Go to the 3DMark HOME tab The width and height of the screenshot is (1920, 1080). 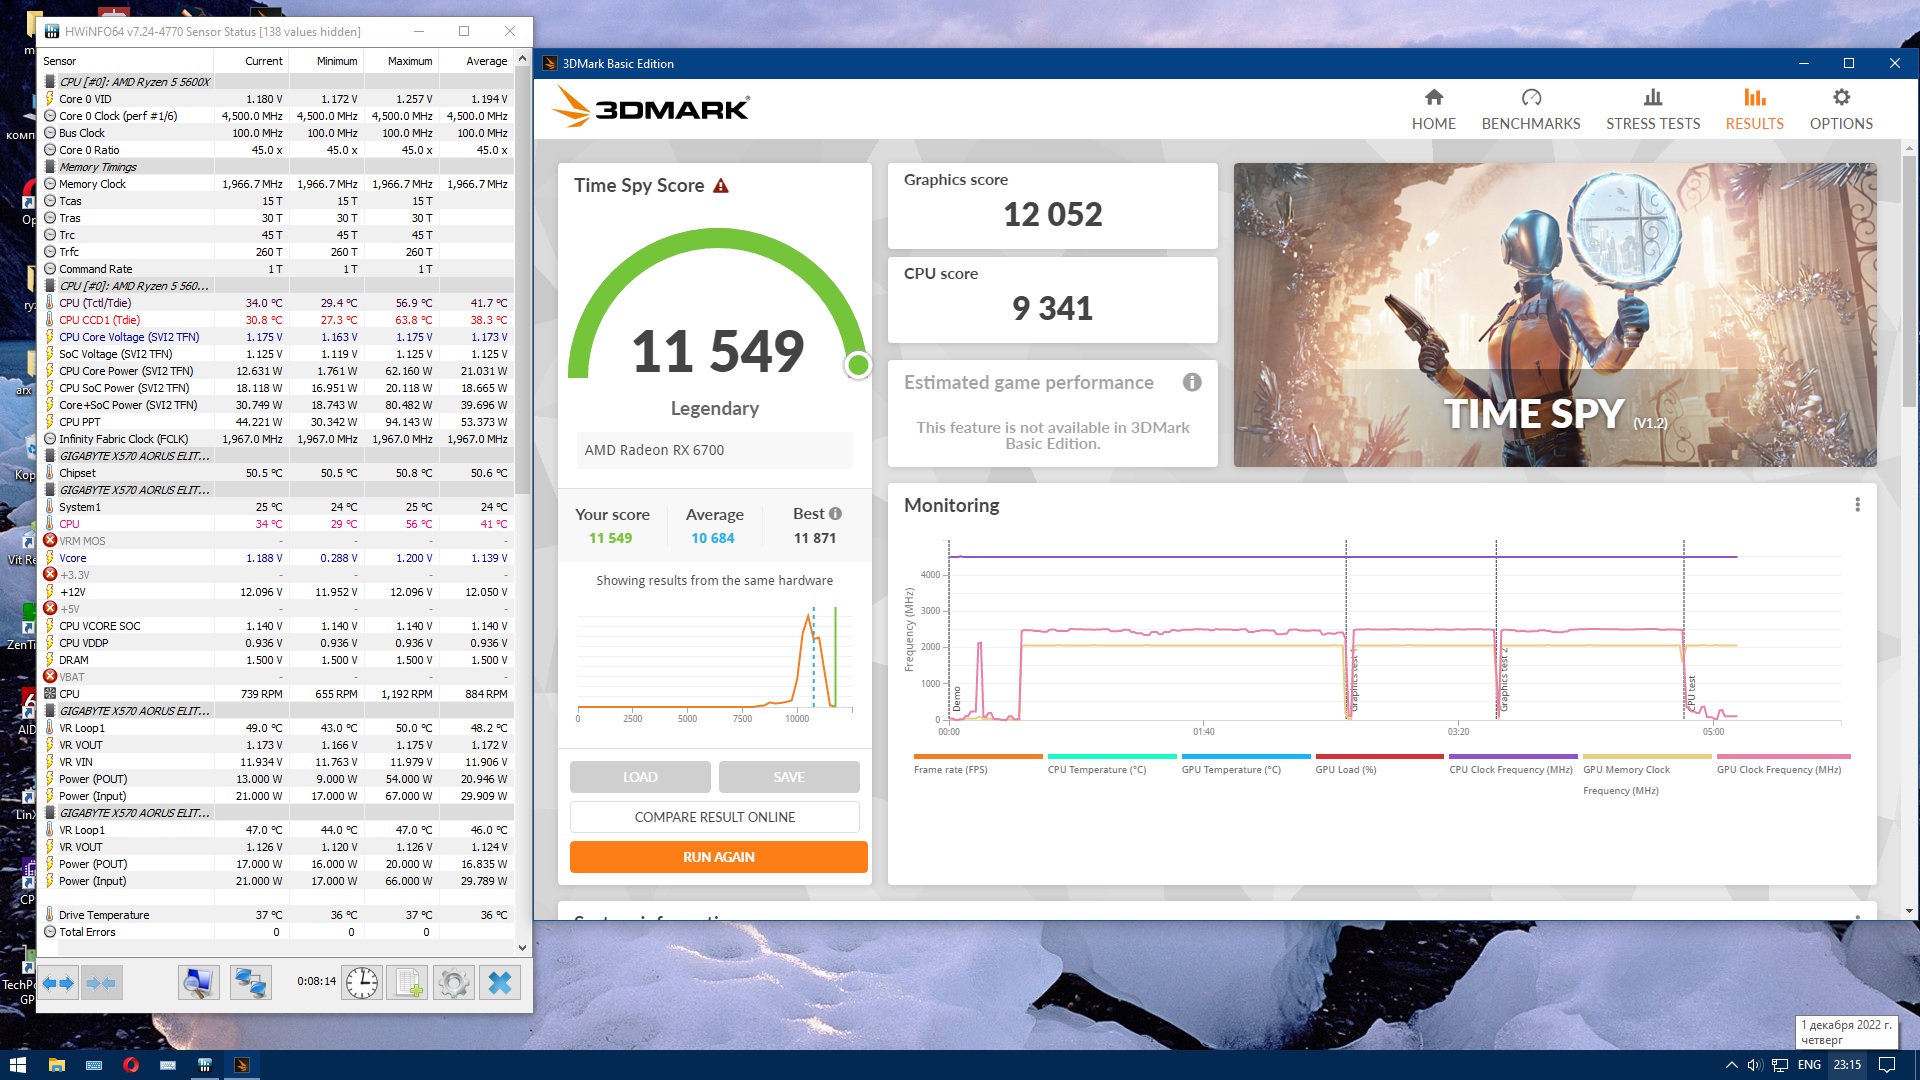1433,109
